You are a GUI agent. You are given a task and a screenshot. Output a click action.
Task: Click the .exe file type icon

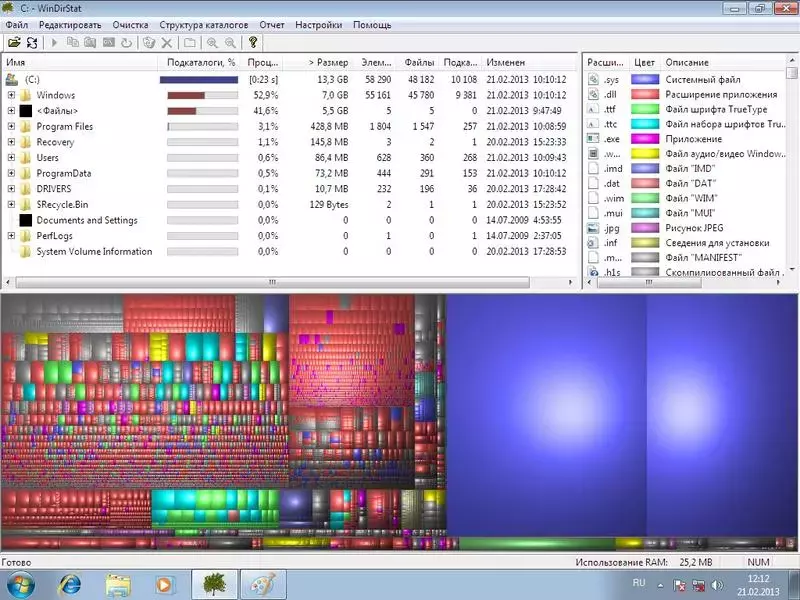(x=593, y=138)
